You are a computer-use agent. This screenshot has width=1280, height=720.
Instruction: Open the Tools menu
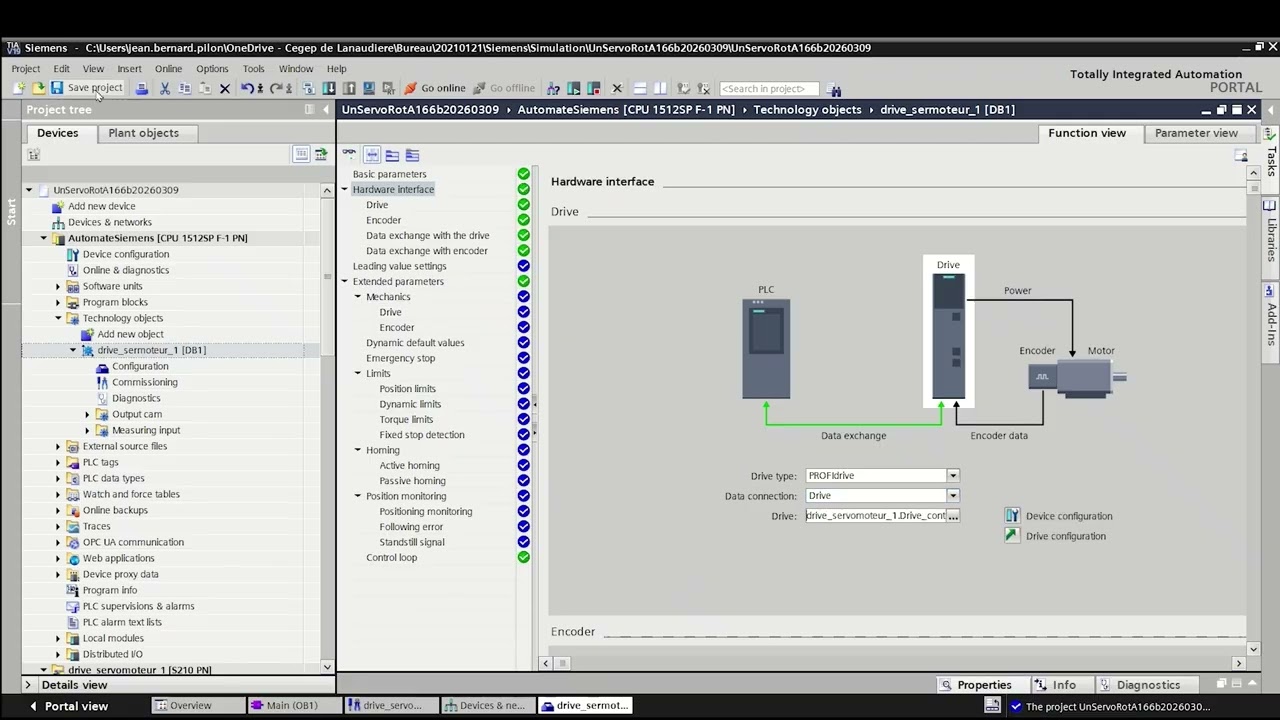click(253, 69)
